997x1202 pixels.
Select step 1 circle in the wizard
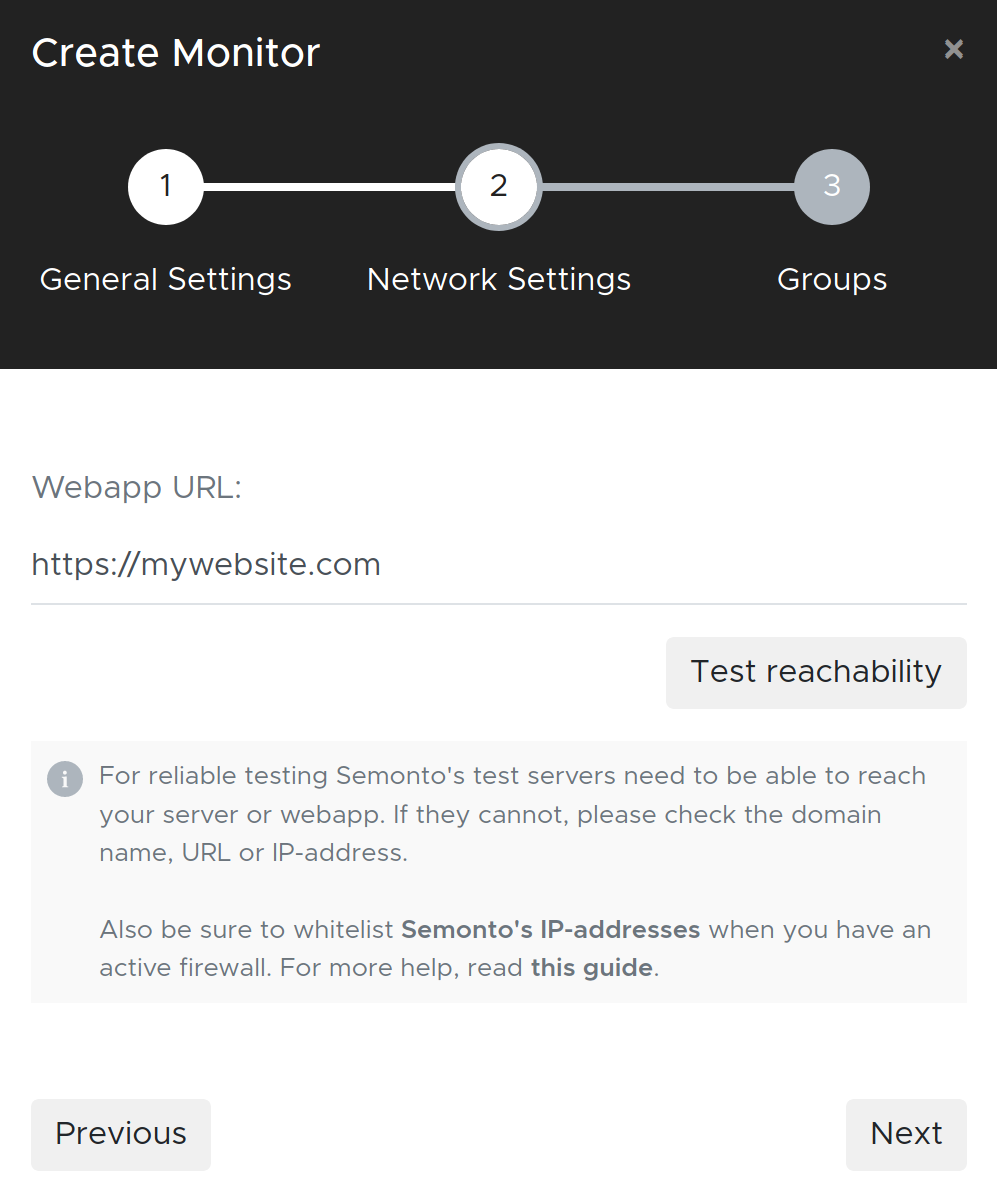166,187
